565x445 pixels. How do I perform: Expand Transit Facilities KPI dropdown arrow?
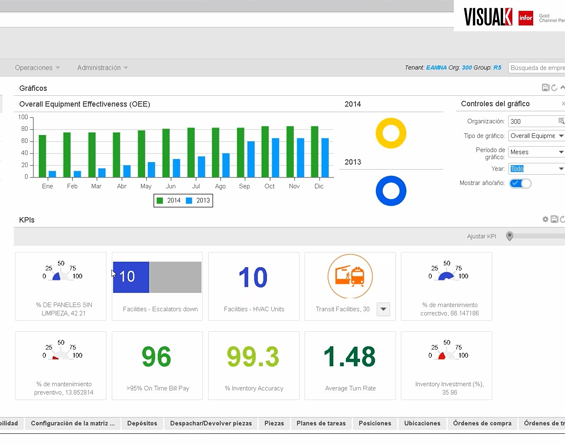point(383,309)
